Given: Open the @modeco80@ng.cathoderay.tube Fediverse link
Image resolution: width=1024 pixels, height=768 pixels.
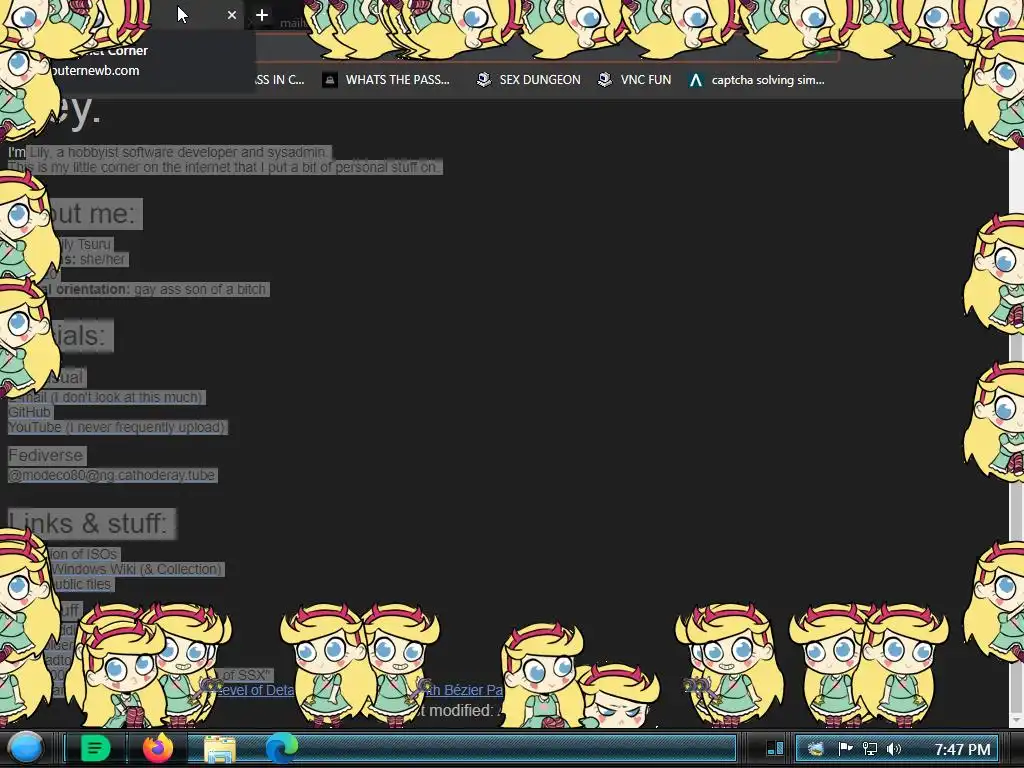Looking at the screenshot, I should tap(112, 475).
